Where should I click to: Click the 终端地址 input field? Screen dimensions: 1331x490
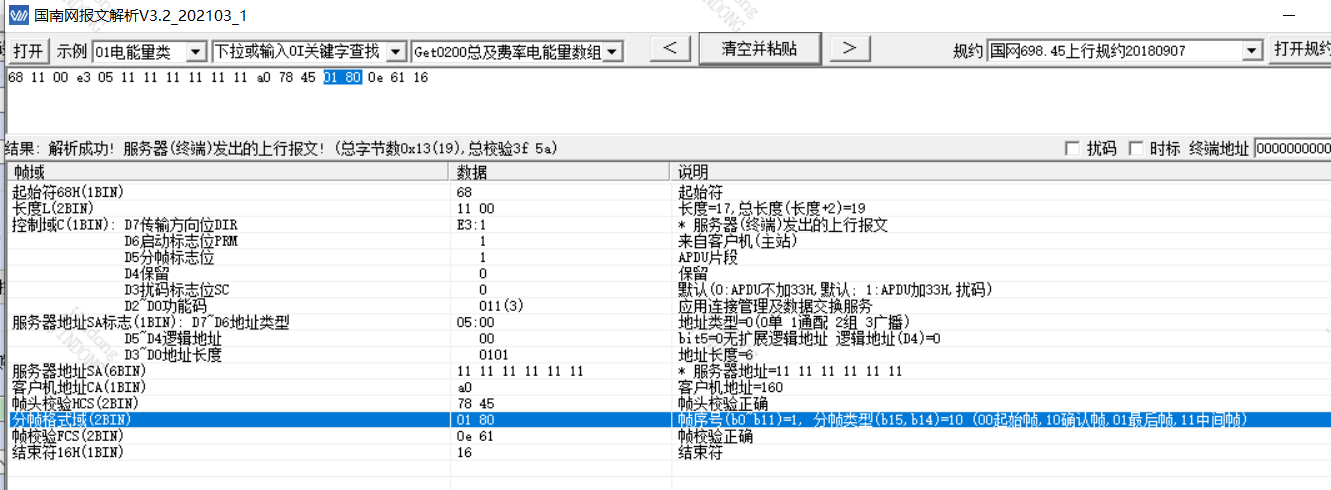1292,149
